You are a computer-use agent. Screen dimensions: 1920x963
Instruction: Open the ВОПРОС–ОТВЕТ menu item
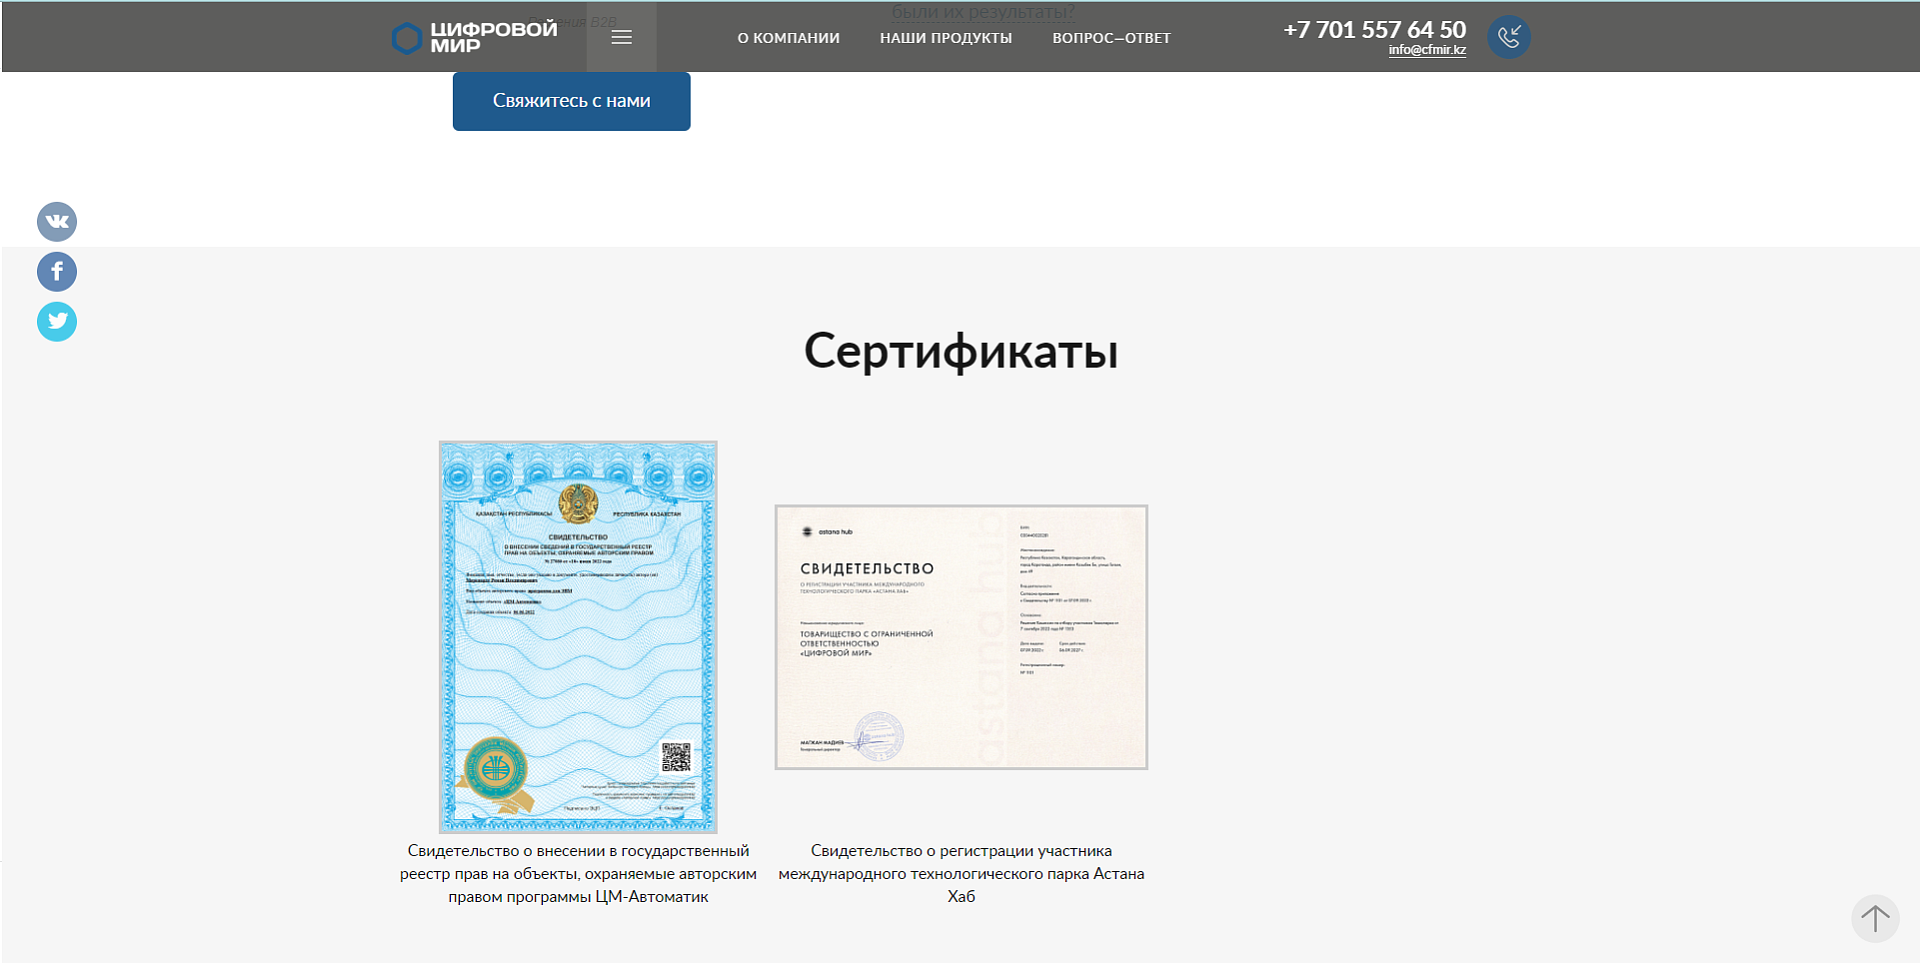1111,38
